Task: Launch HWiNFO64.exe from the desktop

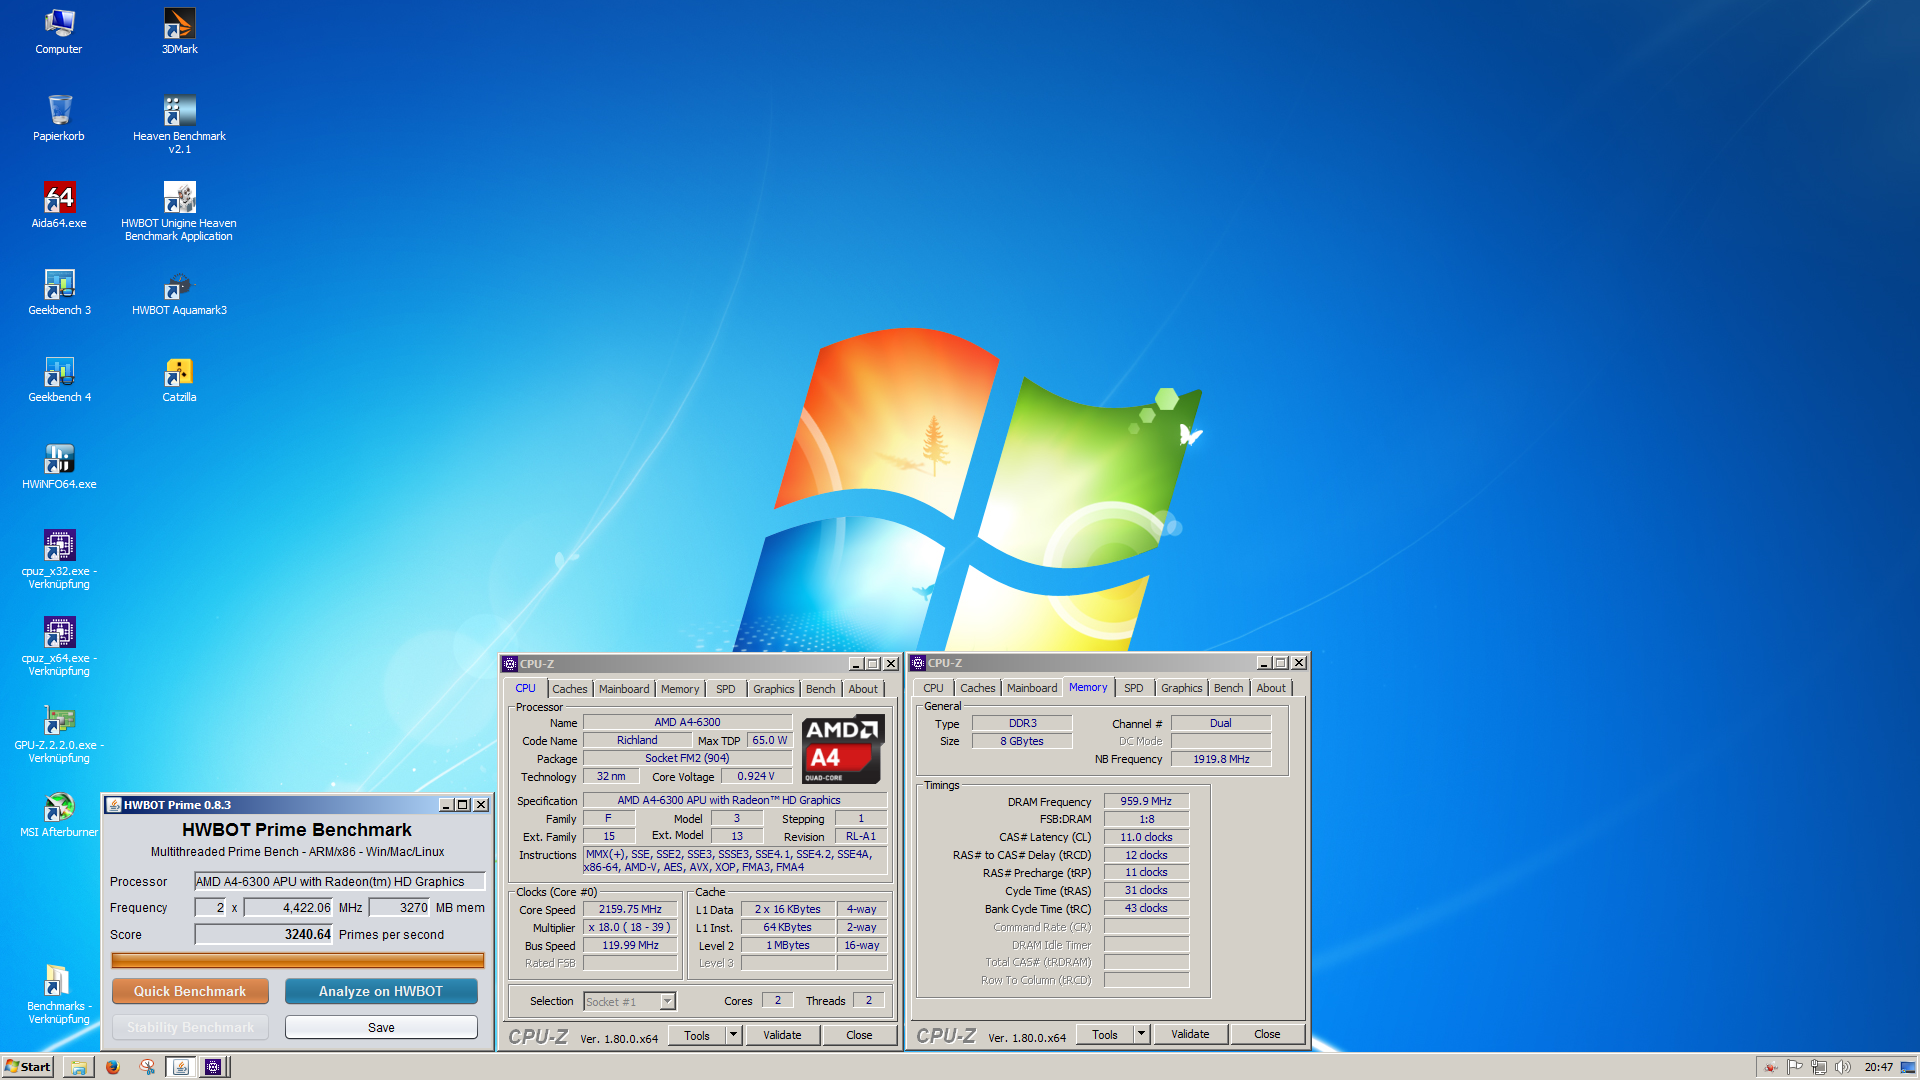Action: coord(59,466)
